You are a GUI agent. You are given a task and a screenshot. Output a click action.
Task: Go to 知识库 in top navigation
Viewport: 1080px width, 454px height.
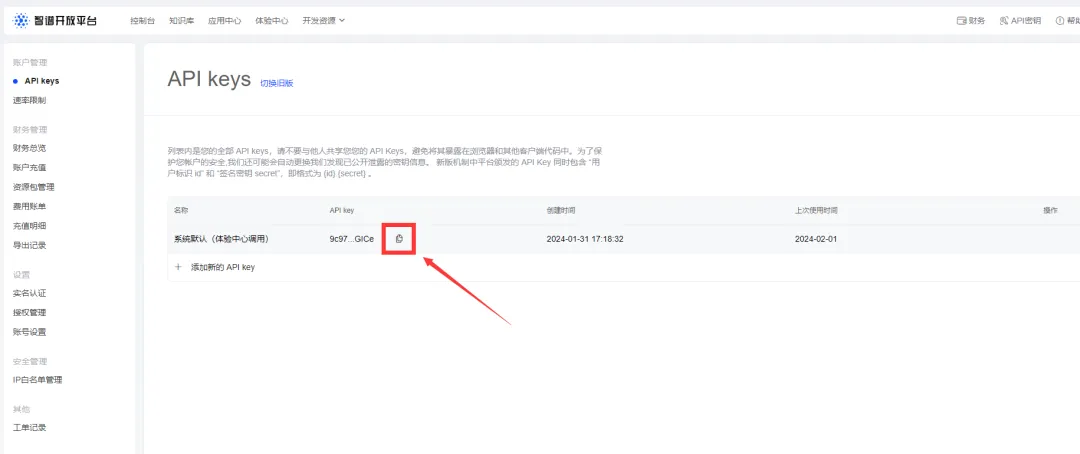(x=180, y=21)
